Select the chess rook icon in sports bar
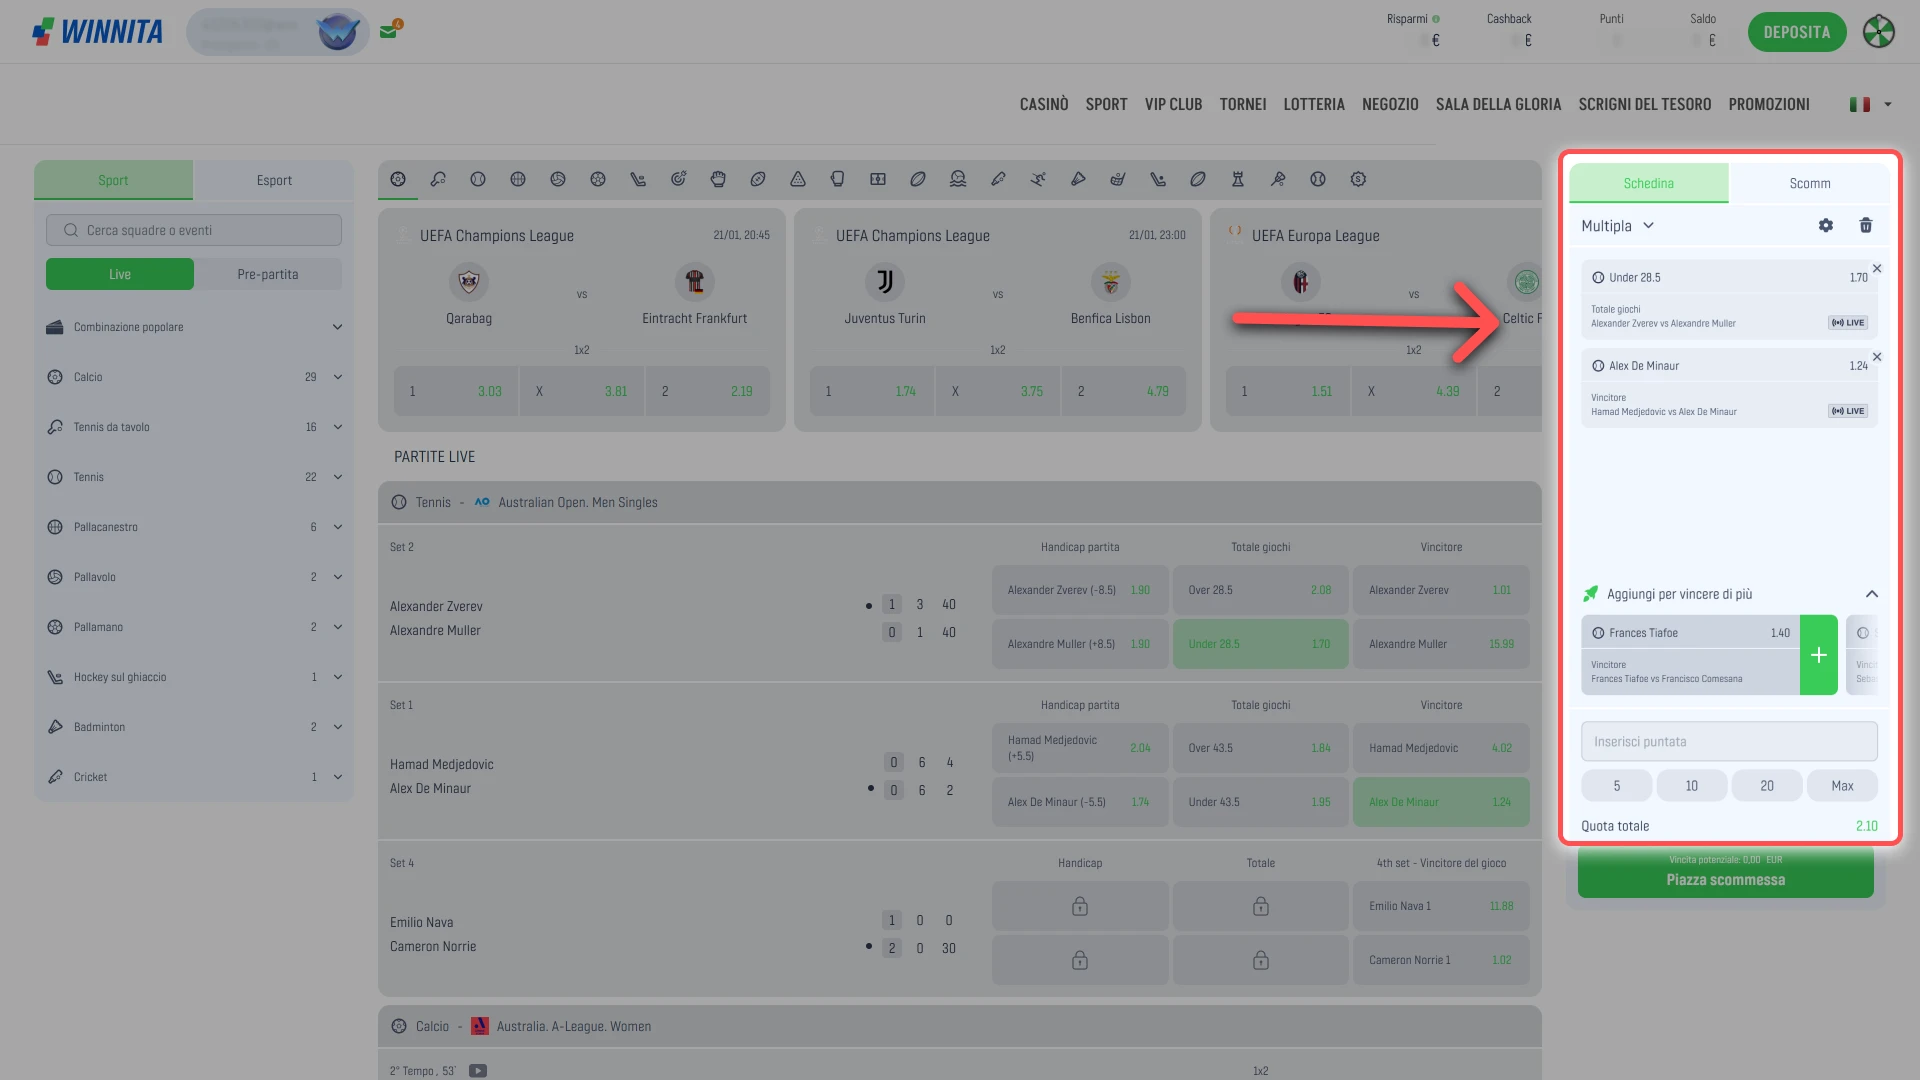1920x1080 pixels. [x=1238, y=179]
